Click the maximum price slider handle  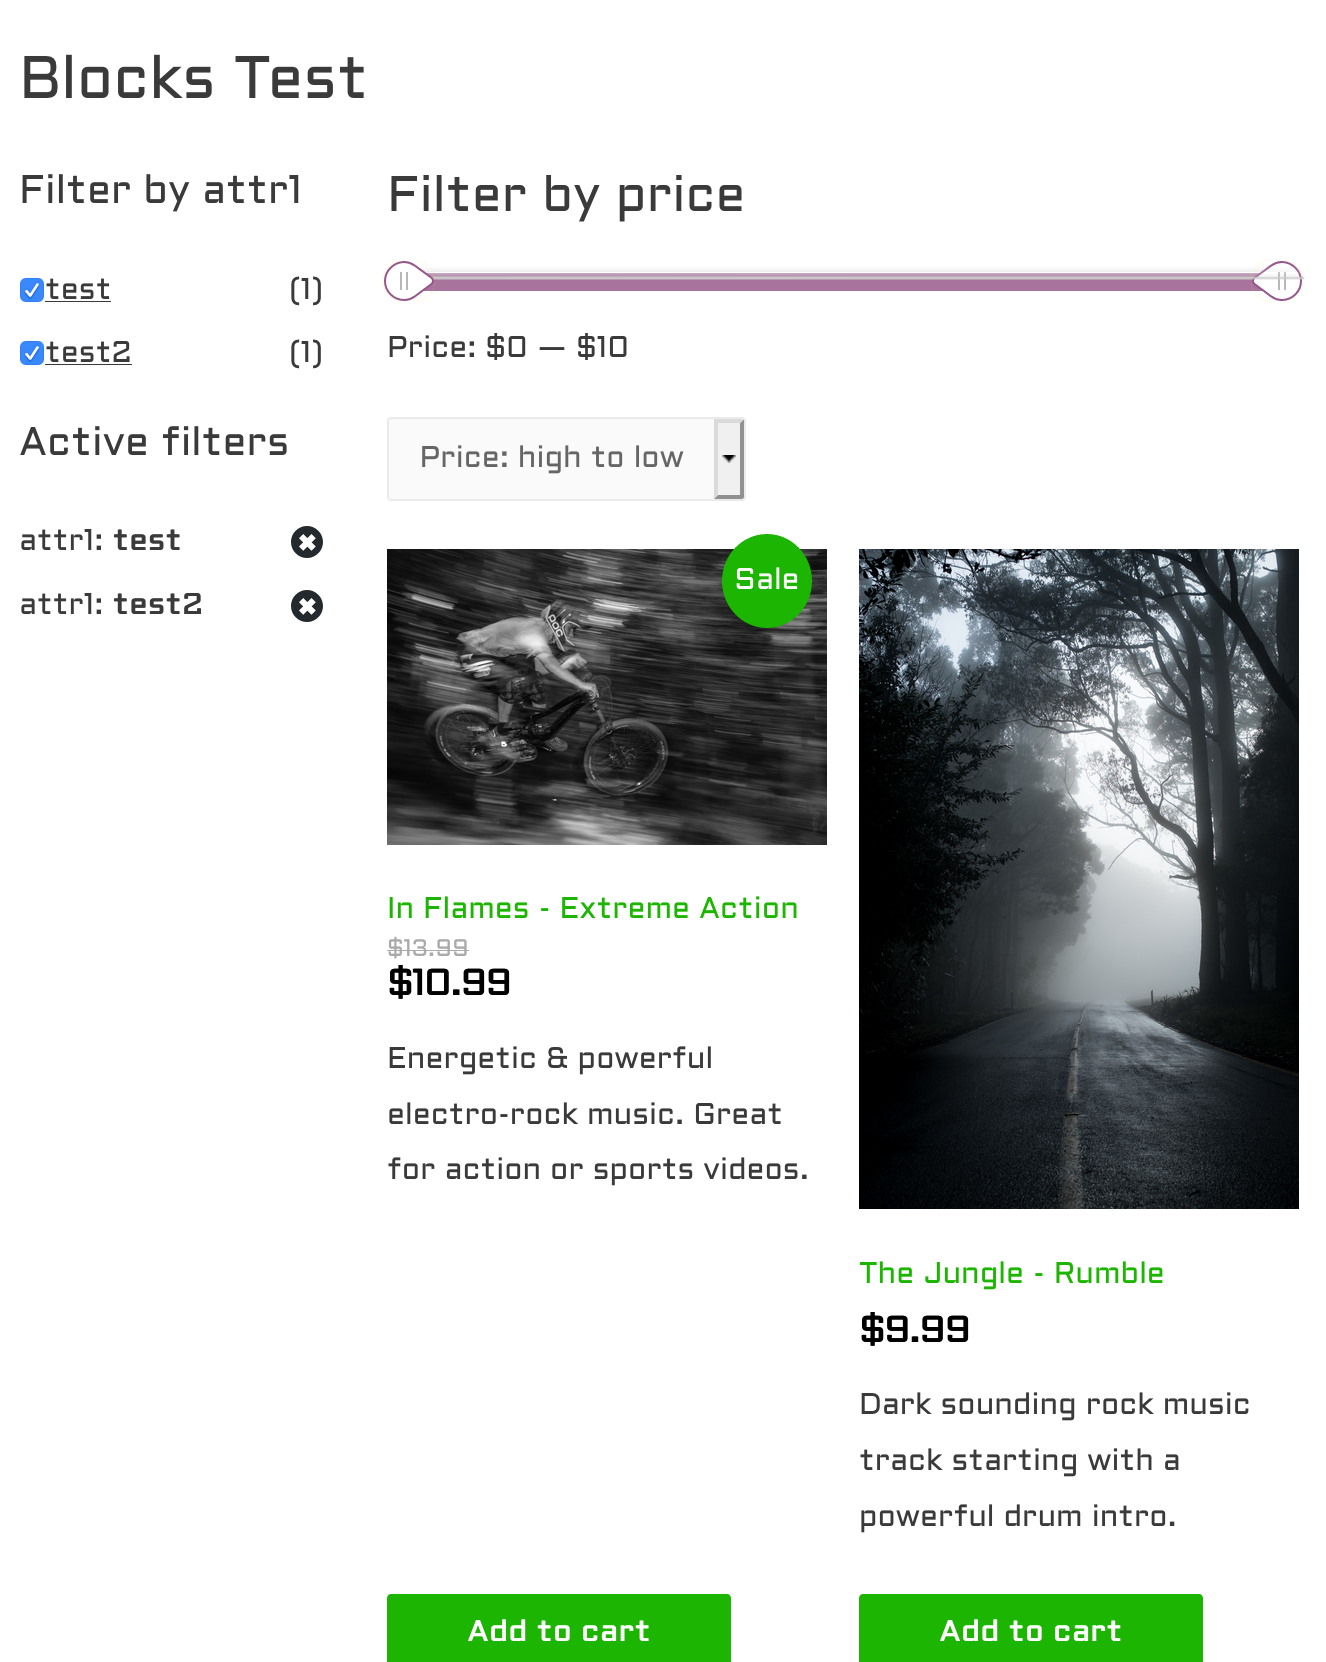click(1281, 281)
